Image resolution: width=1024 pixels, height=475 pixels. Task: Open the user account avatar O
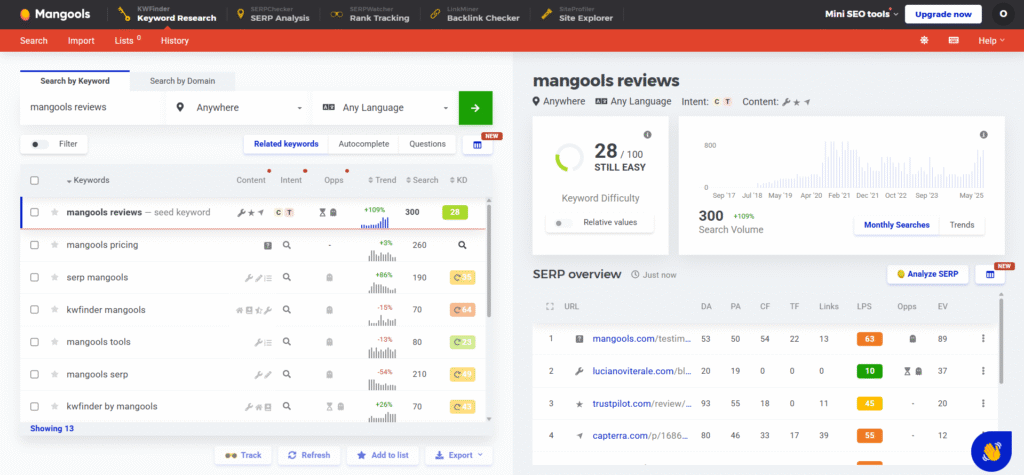pyautogui.click(x=1003, y=14)
